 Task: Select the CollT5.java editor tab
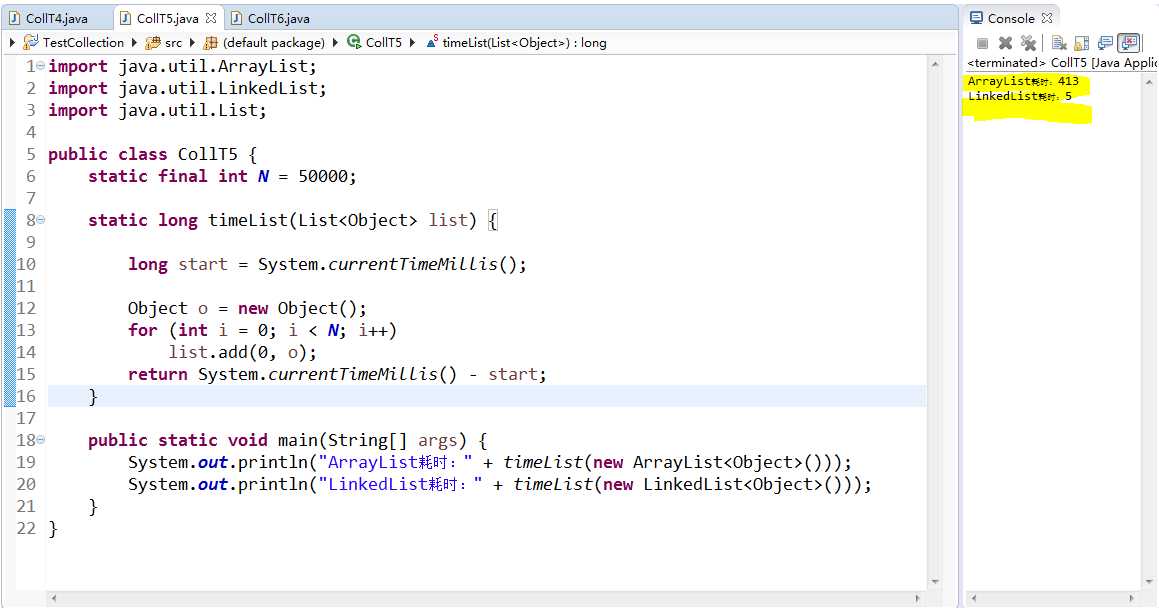coord(168,18)
